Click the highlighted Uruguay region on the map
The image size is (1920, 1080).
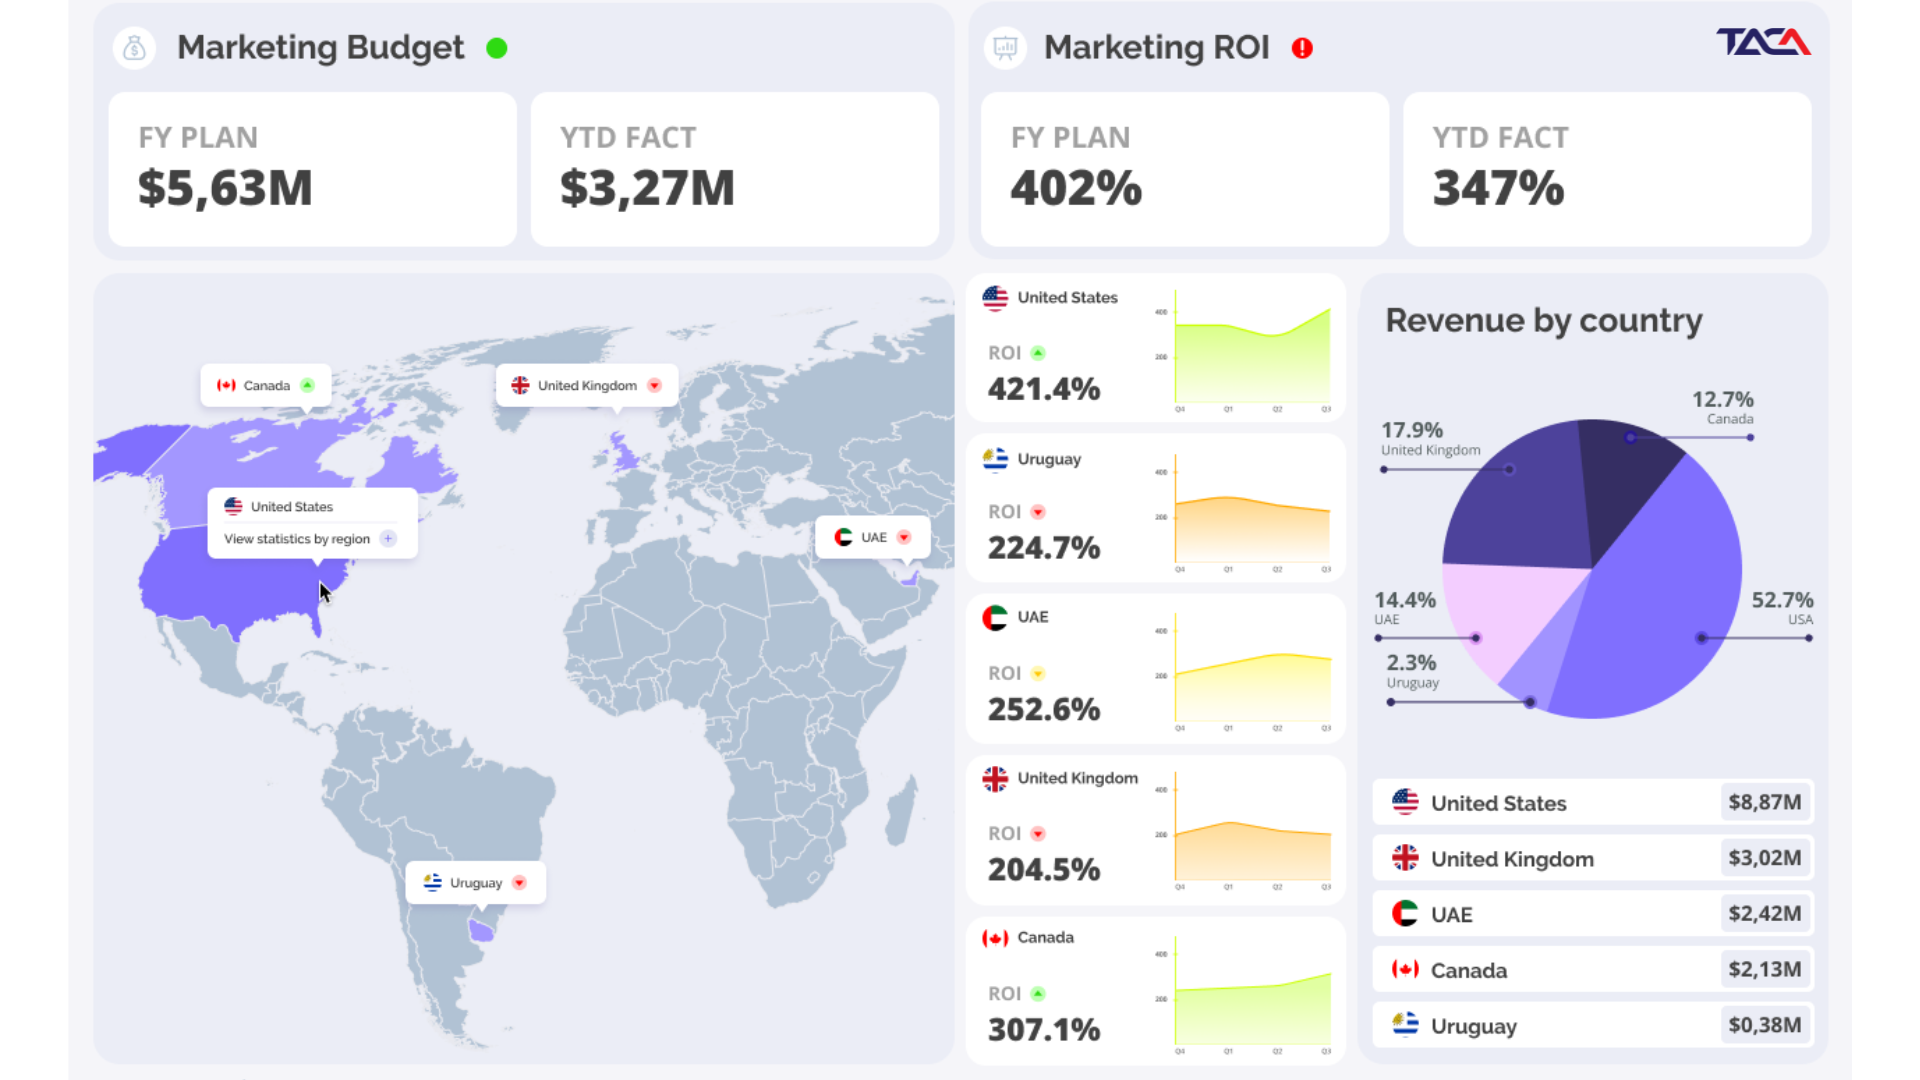pos(482,931)
